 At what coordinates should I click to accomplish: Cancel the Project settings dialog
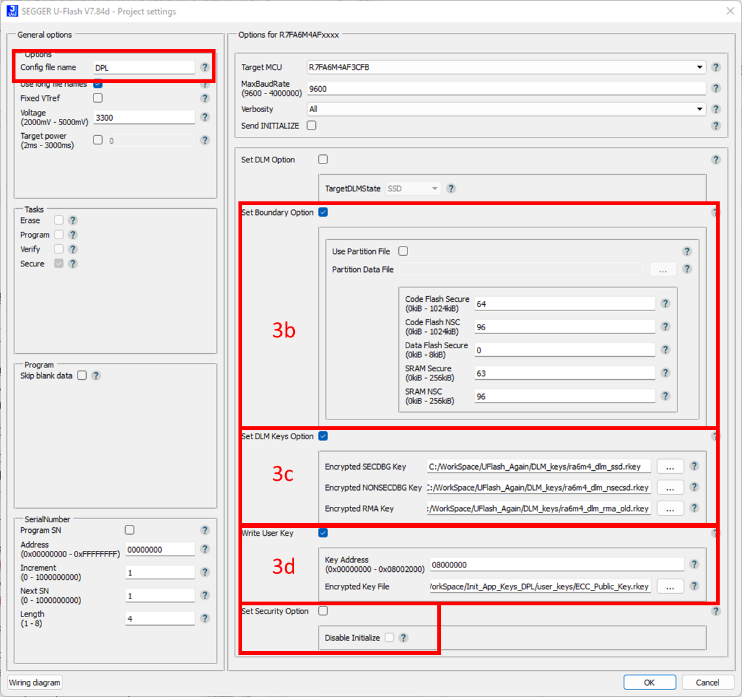pos(707,682)
